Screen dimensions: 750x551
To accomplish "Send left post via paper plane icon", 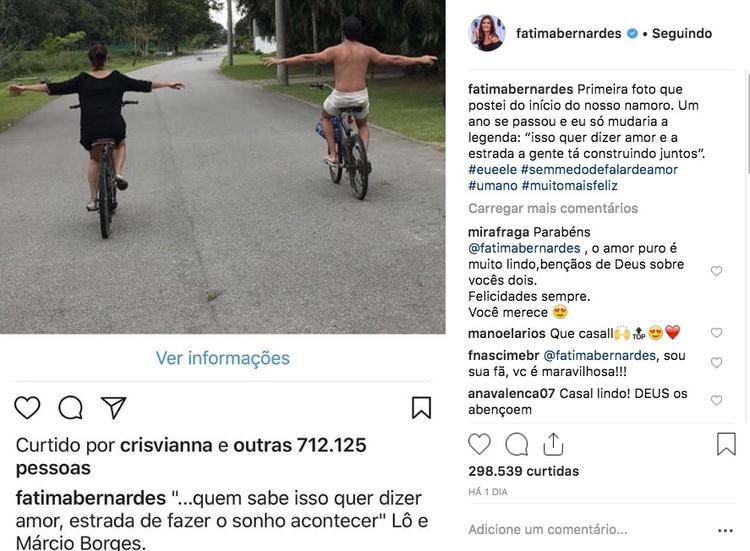I will (x=114, y=408).
